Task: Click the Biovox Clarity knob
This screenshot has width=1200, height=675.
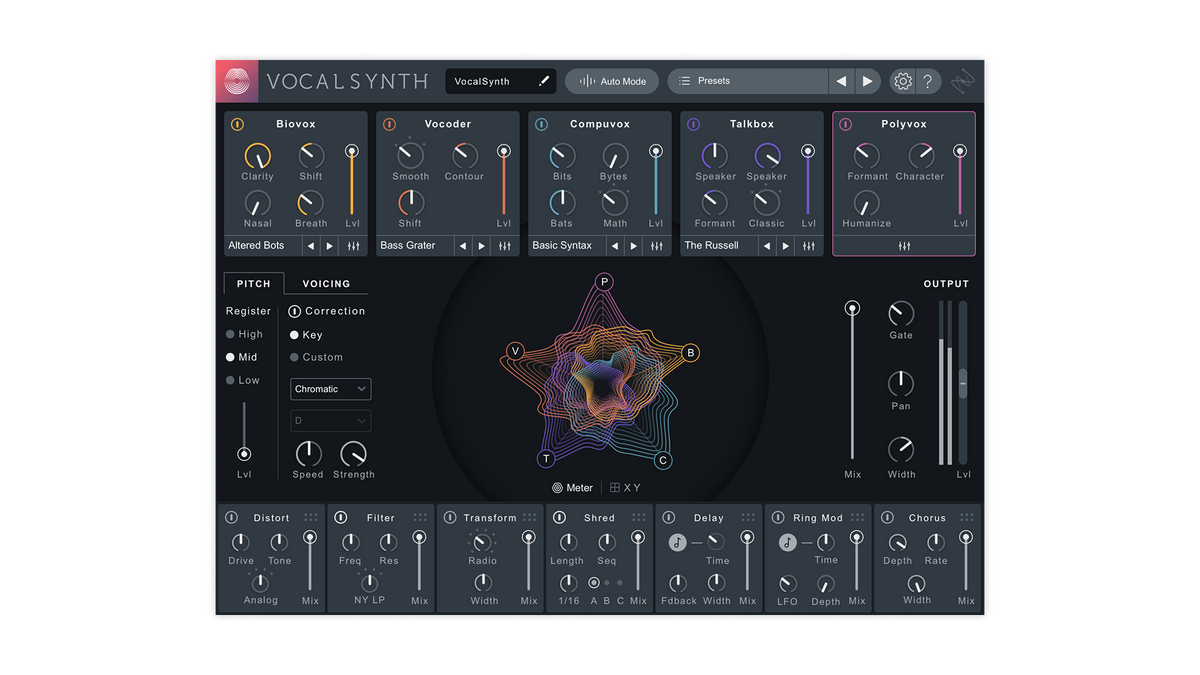Action: tap(257, 156)
